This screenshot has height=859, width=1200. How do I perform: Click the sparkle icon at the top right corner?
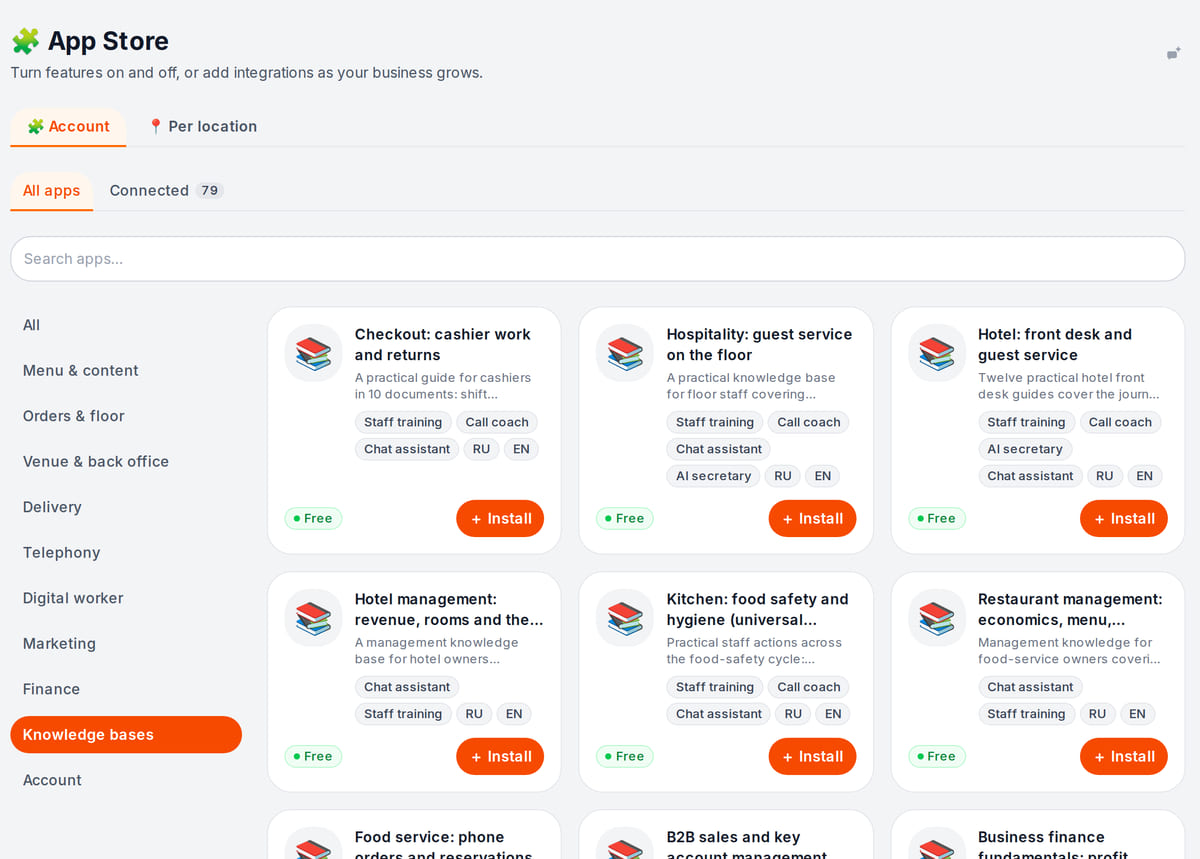[1174, 54]
